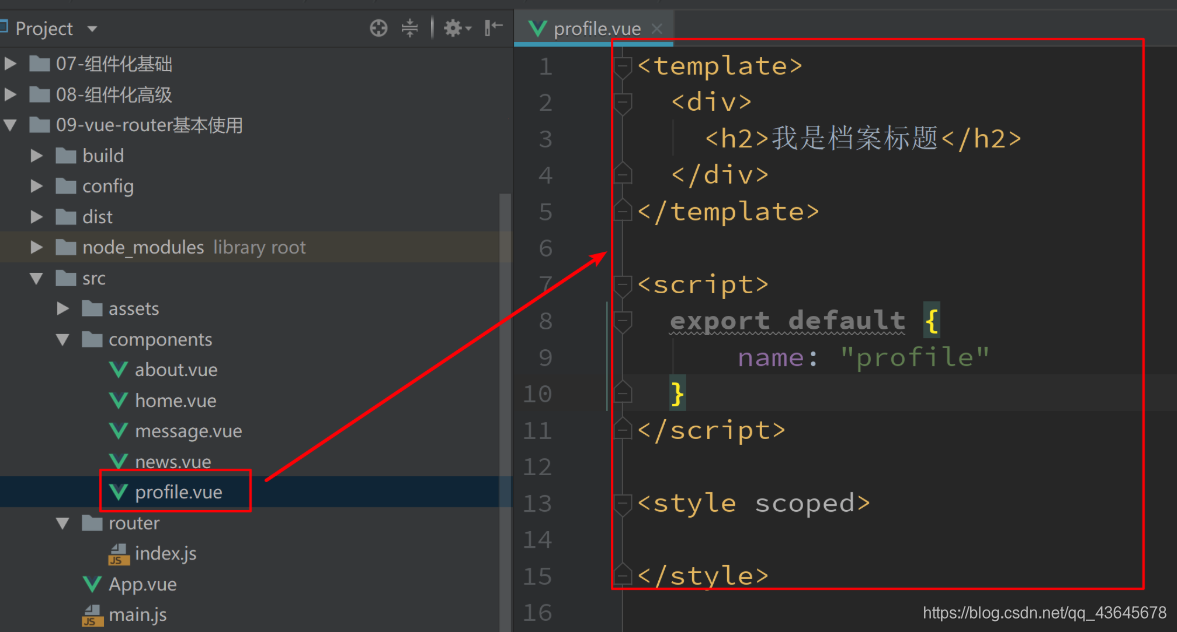The width and height of the screenshot is (1177, 632).
Task: Select the about.vue file
Action: [x=176, y=370]
